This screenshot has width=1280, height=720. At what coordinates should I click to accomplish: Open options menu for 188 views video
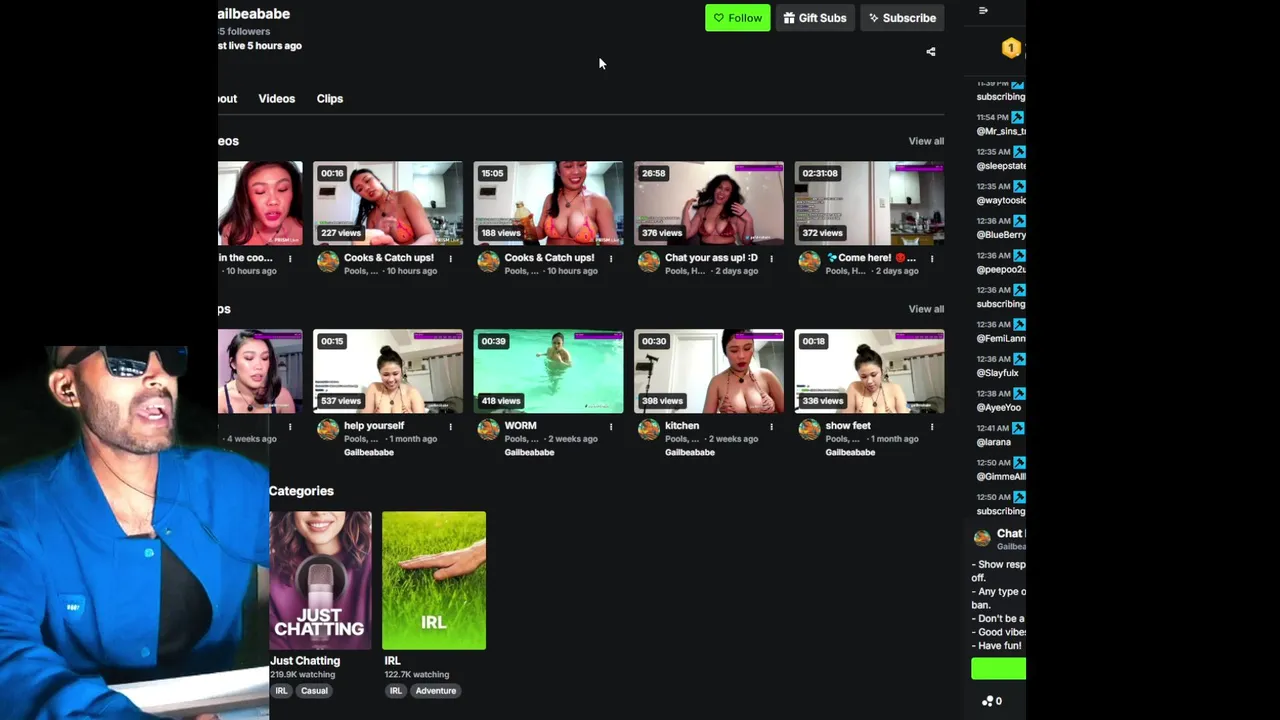(x=611, y=259)
